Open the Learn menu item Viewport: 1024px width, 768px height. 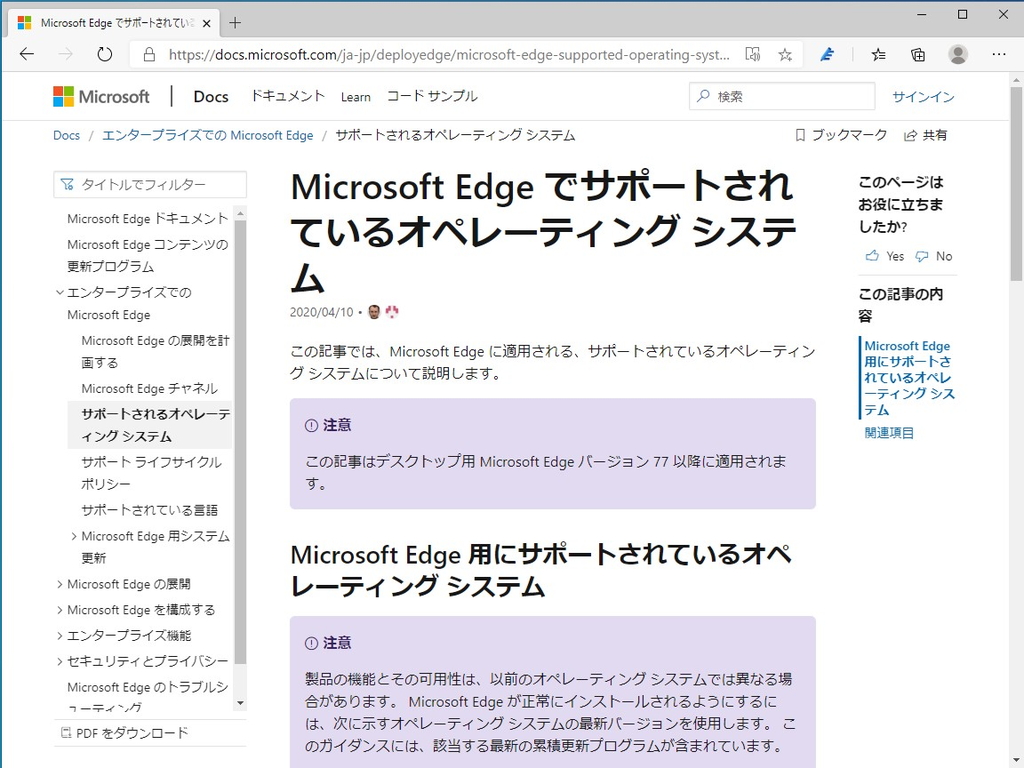(x=356, y=97)
